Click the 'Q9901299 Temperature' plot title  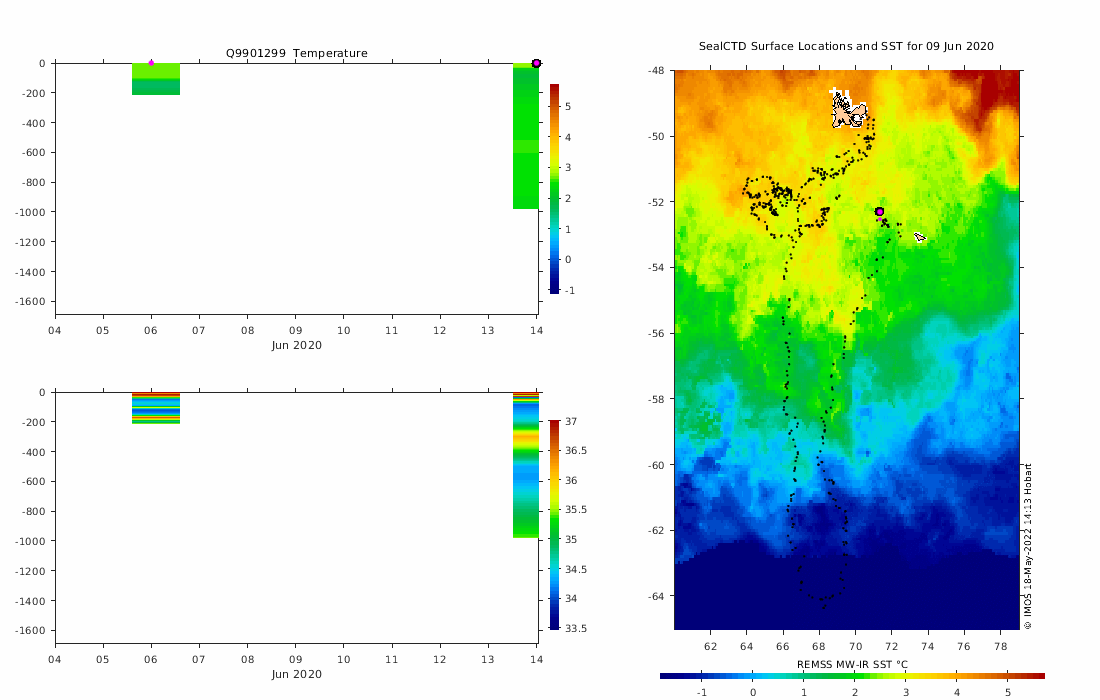point(296,53)
